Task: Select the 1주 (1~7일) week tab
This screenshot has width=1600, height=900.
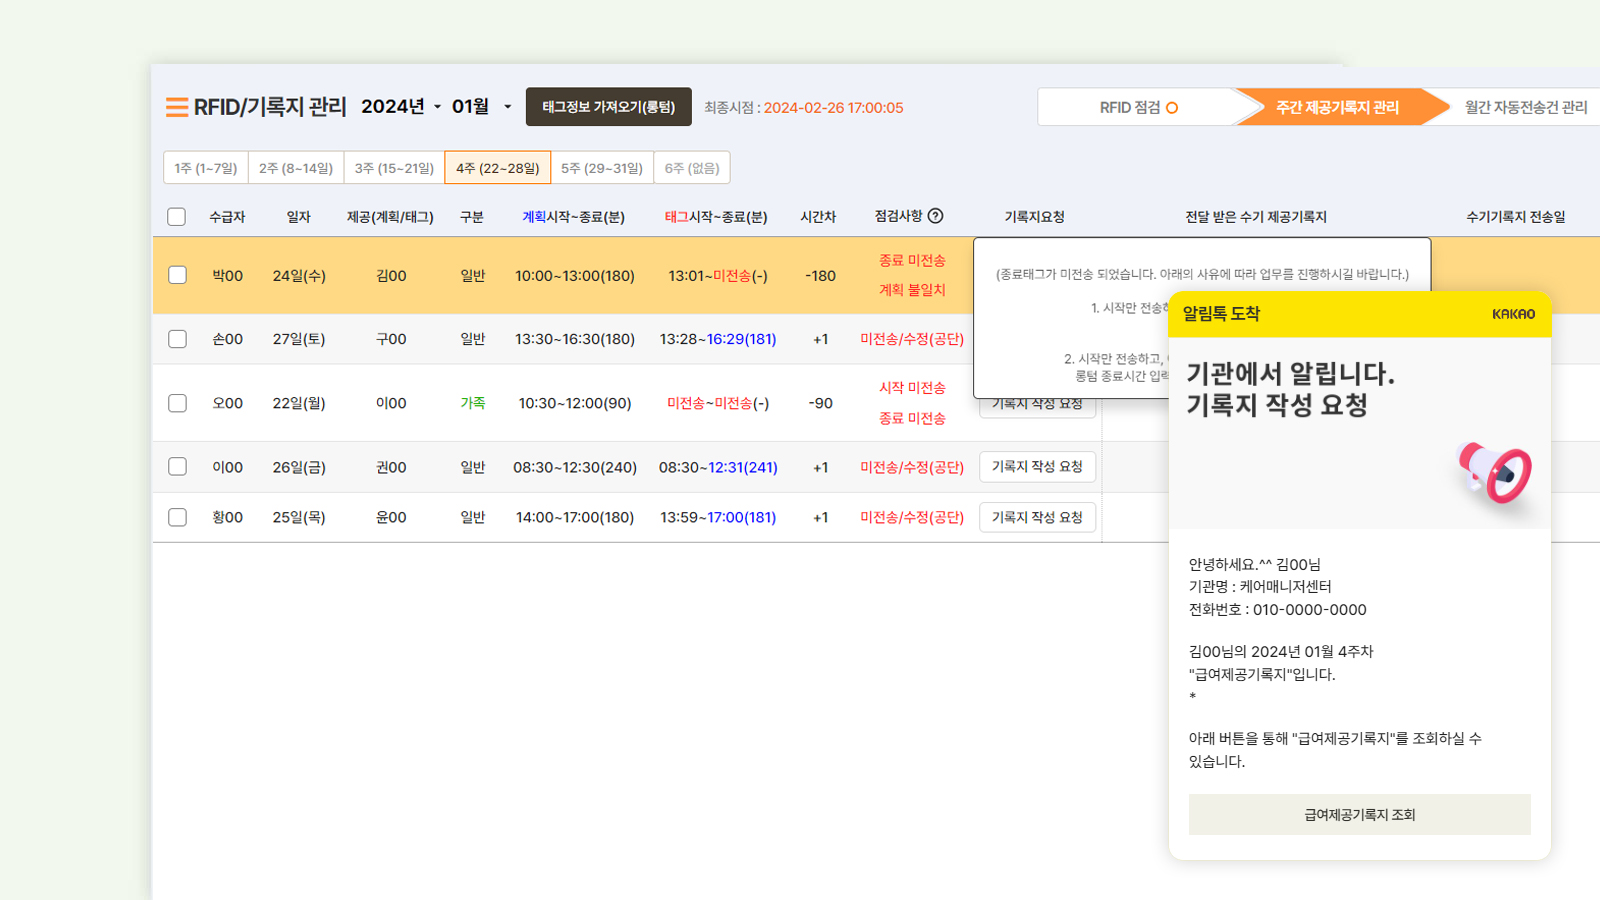Action: [x=206, y=168]
